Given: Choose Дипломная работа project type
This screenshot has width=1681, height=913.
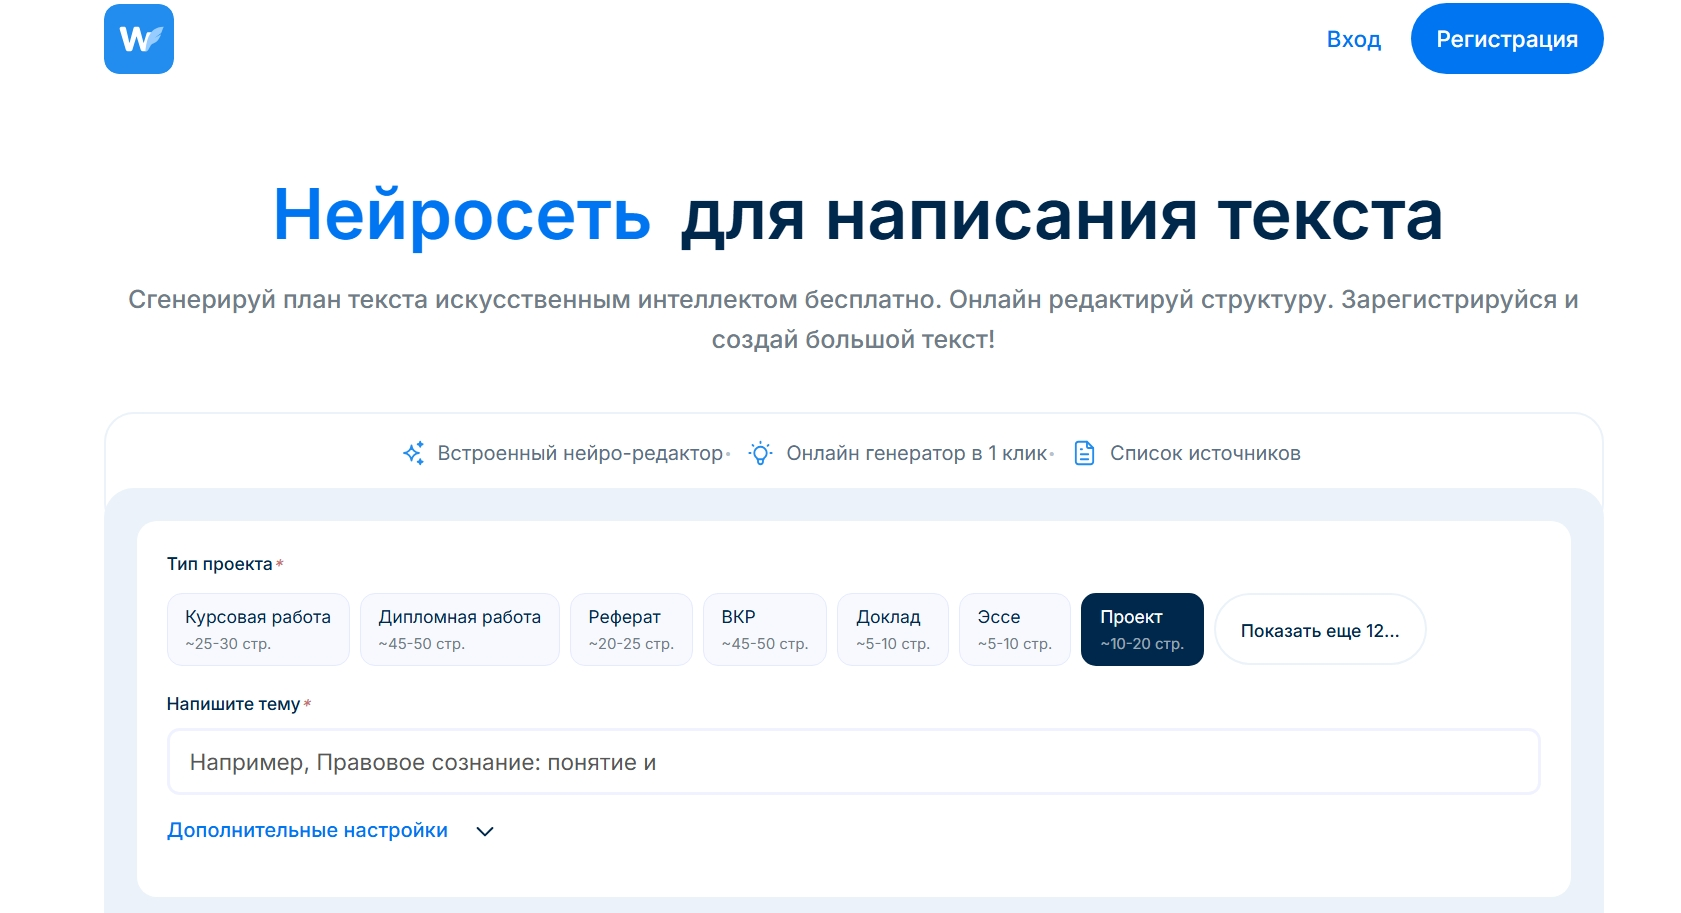Looking at the screenshot, I should 459,629.
